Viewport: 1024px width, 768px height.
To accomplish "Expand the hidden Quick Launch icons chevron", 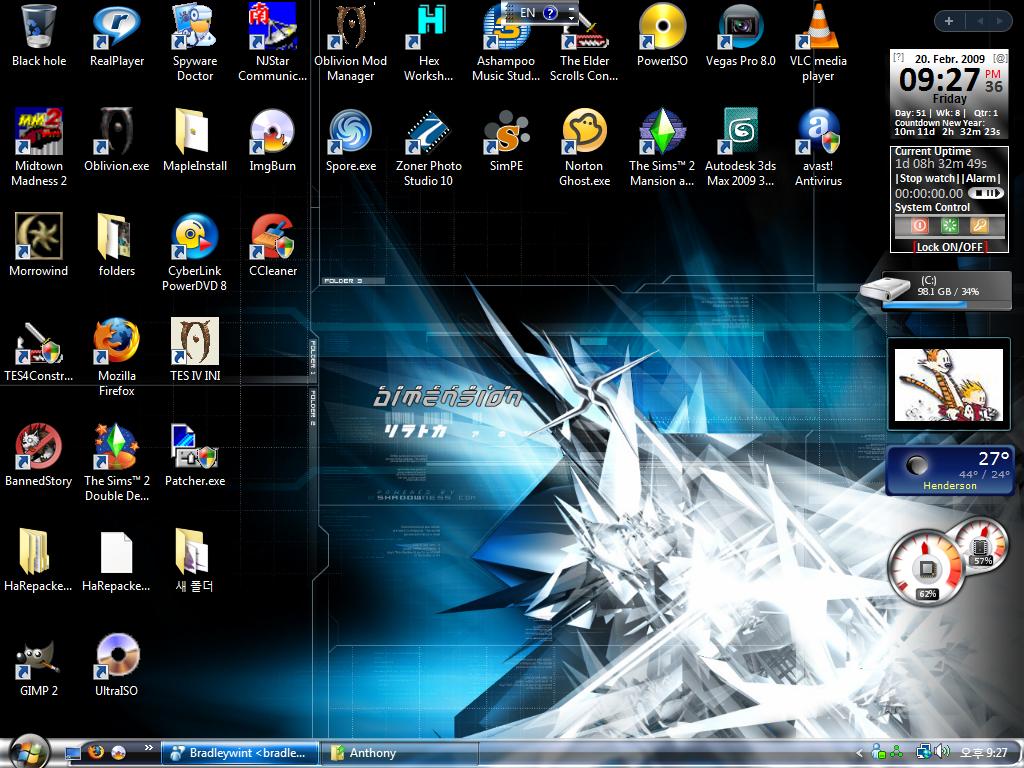I will click(x=149, y=747).
